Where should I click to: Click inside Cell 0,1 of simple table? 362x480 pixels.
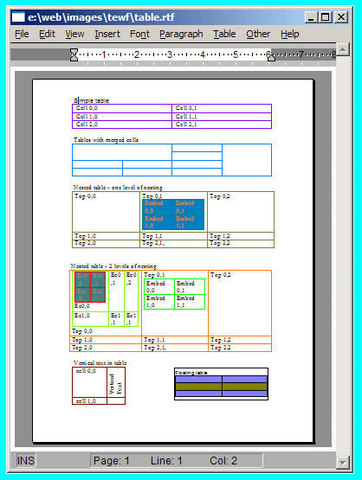tap(222, 108)
